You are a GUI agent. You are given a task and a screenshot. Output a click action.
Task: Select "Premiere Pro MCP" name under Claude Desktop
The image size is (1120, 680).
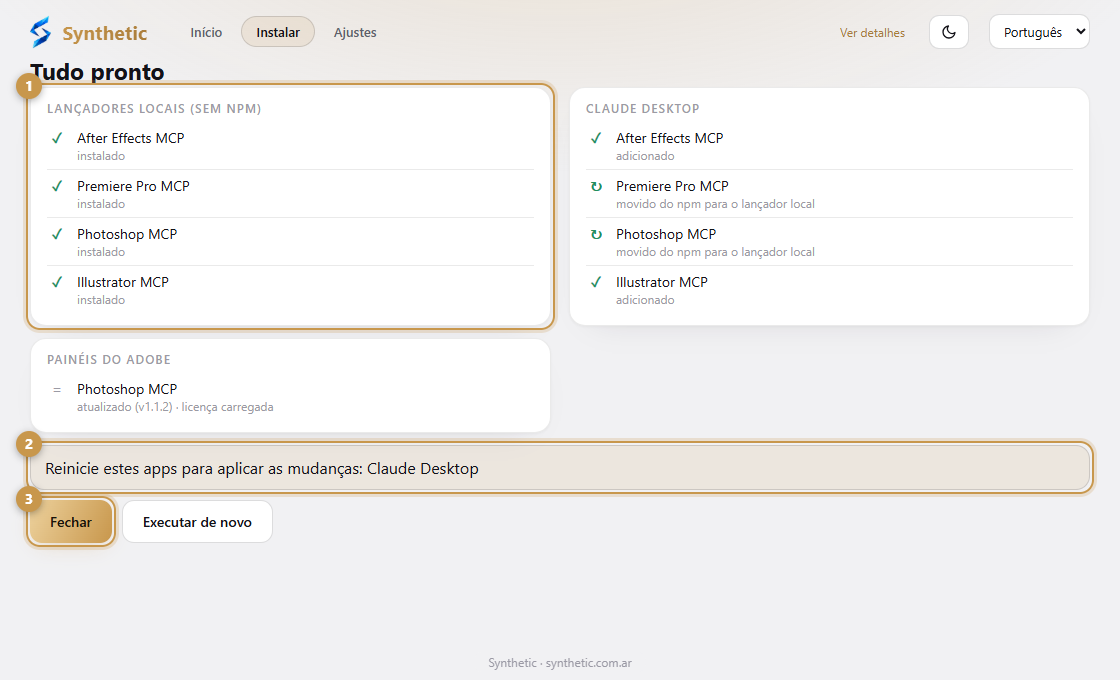pyautogui.click(x=673, y=186)
